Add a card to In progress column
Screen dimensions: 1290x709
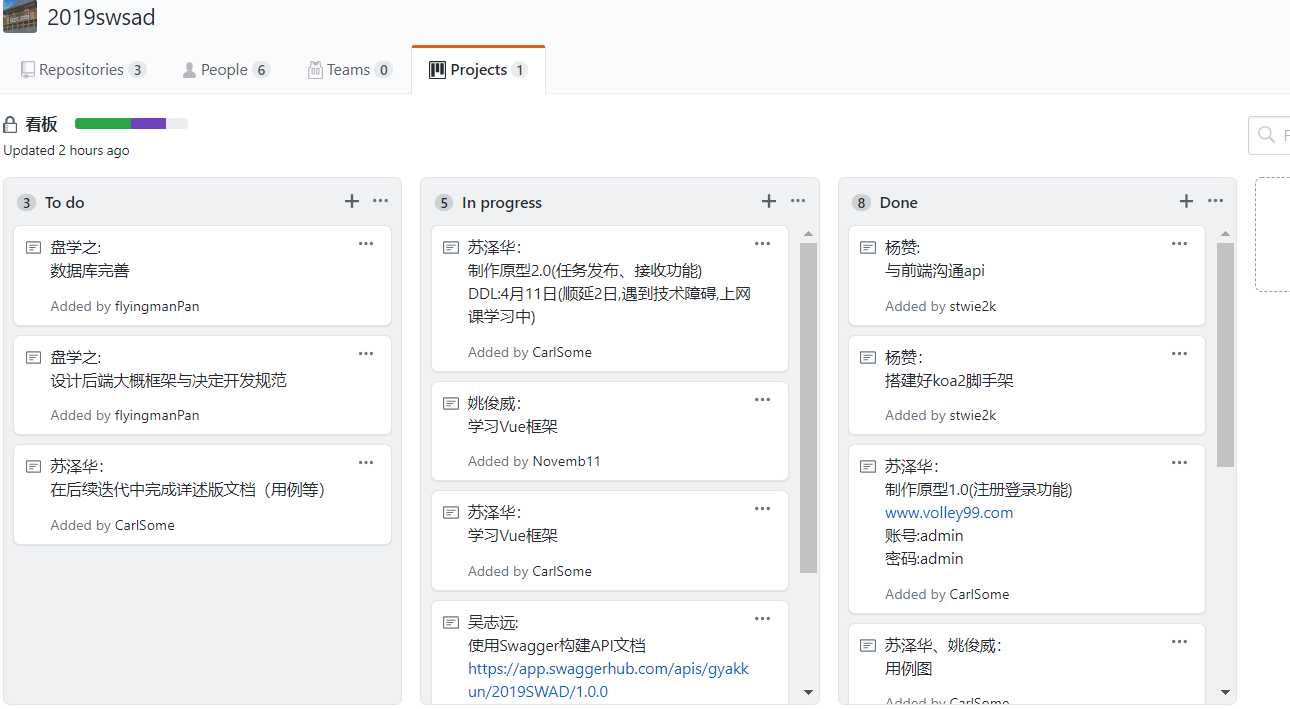769,202
